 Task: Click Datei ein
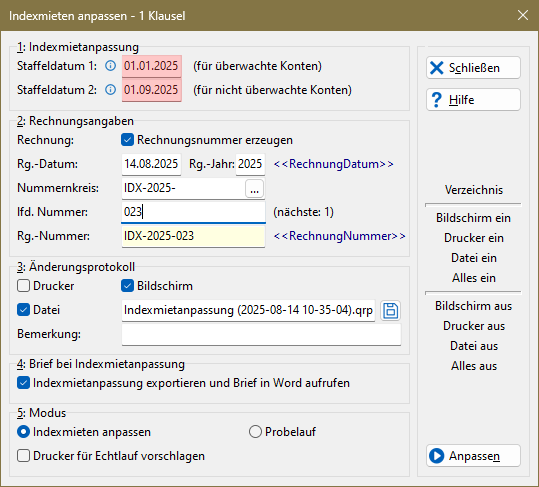(473, 258)
